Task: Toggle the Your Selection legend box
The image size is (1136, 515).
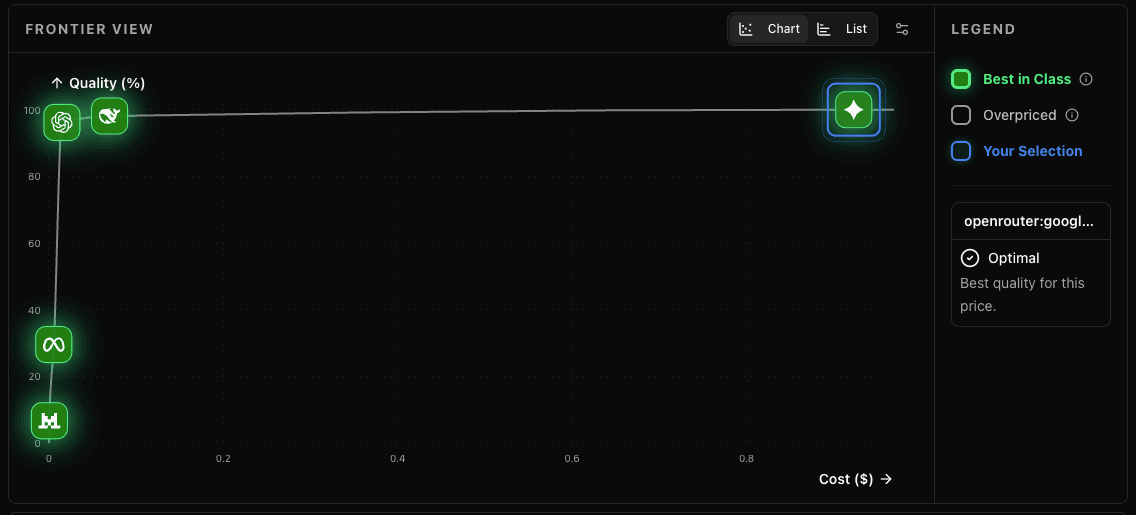Action: coord(961,151)
